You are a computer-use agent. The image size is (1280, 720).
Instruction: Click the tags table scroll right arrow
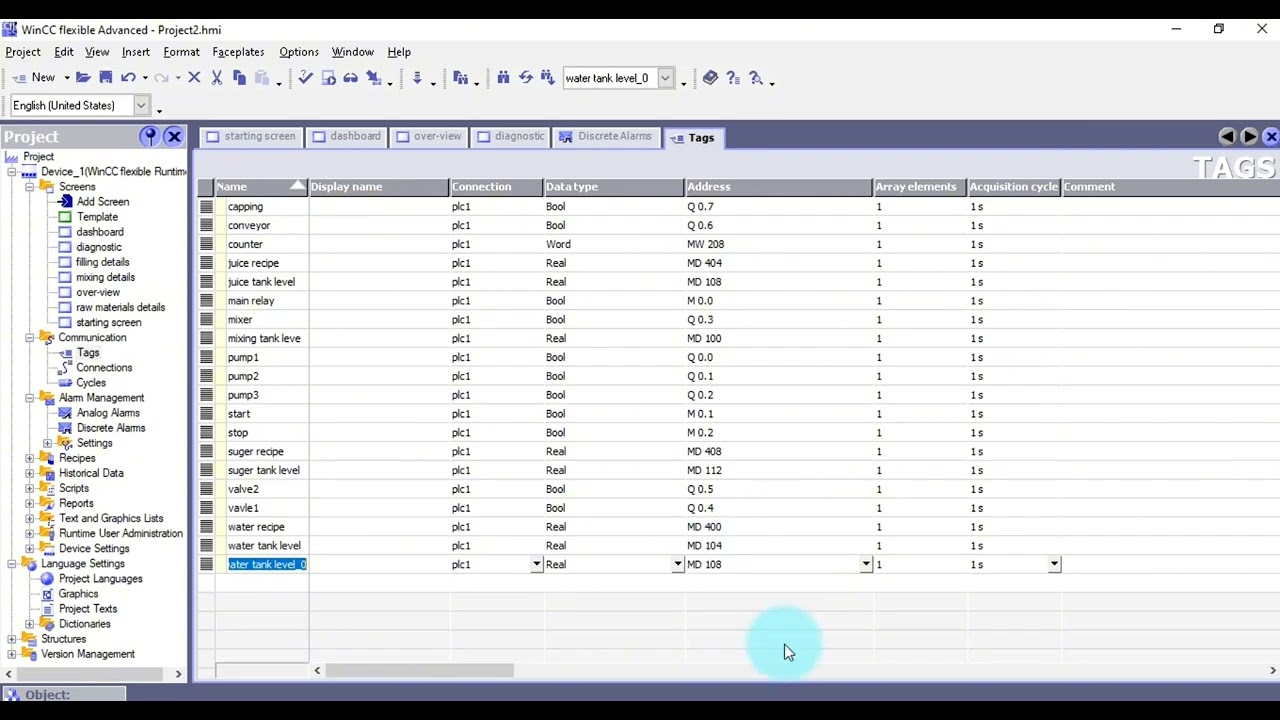1273,671
